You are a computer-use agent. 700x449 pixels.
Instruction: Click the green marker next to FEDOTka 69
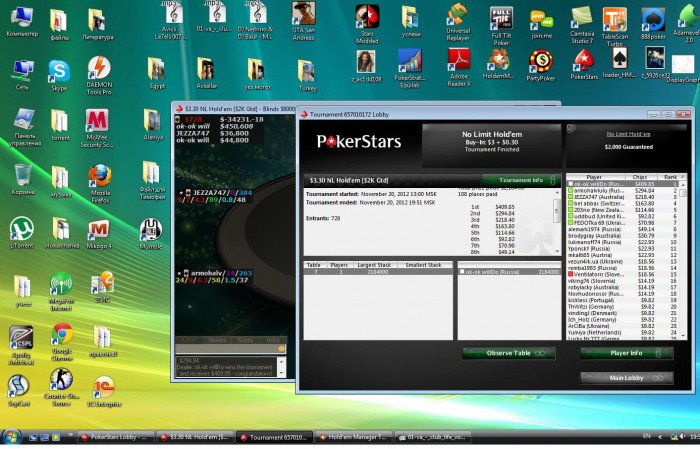(570, 222)
